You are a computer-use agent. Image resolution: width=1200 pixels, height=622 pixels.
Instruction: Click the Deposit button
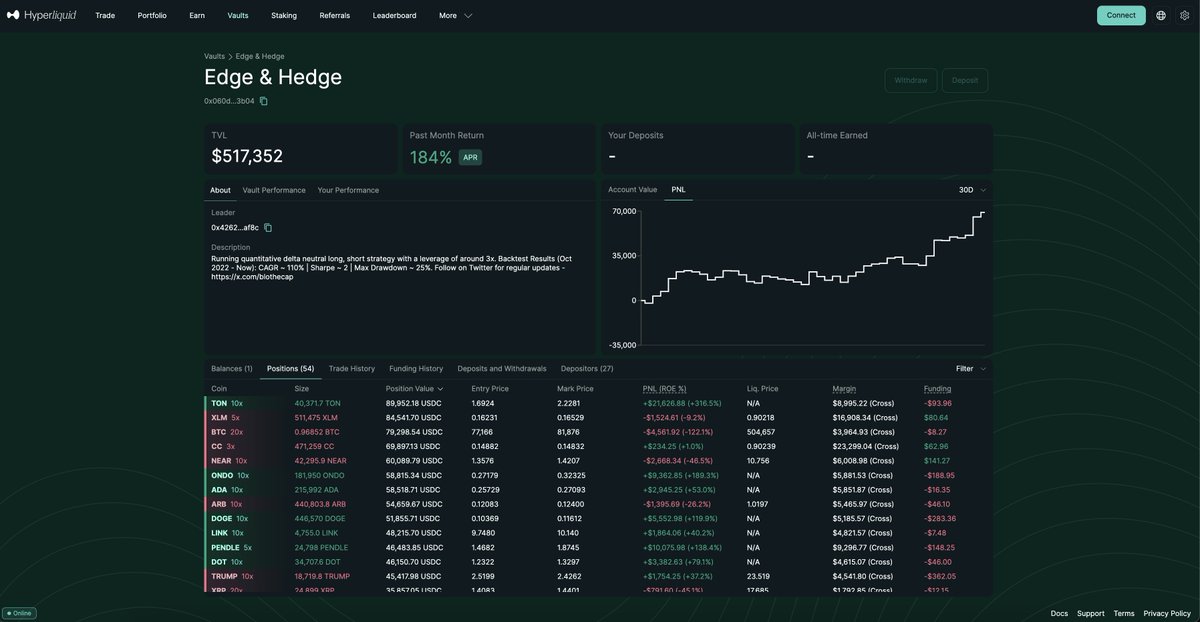[965, 80]
